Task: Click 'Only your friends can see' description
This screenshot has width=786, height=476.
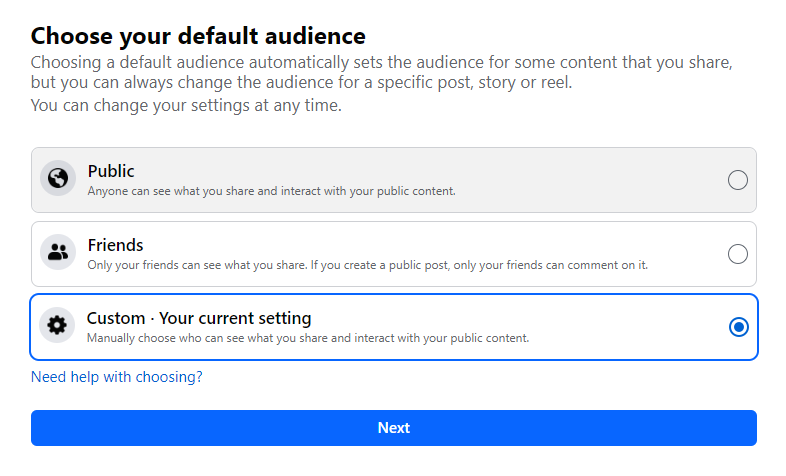Action: pos(367,265)
